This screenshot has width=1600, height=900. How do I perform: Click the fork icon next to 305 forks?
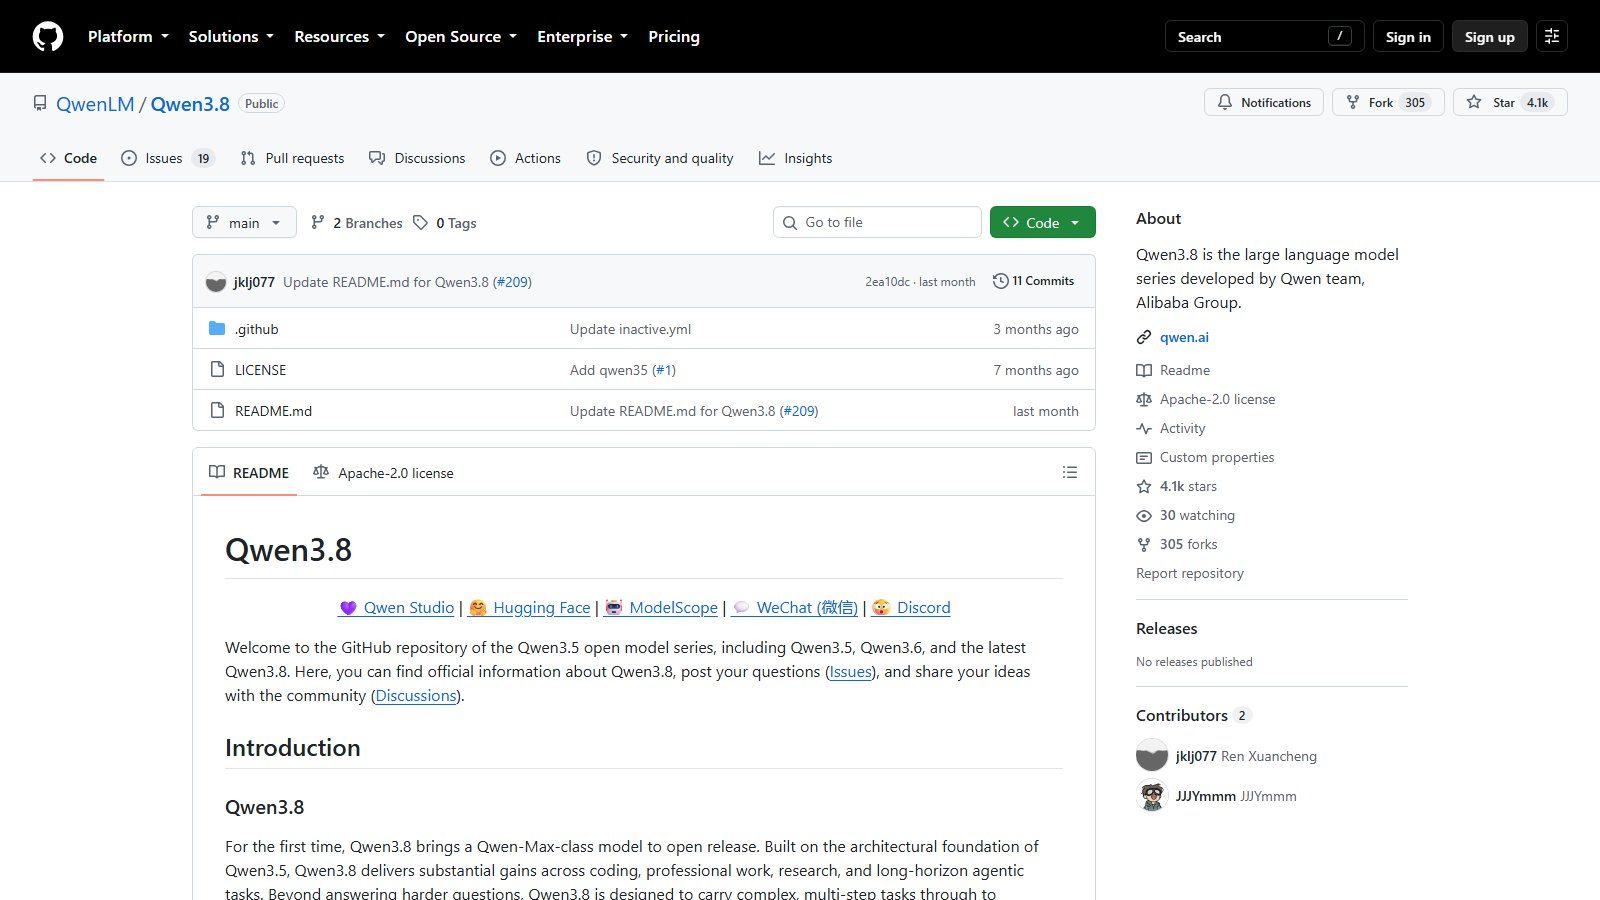[x=1144, y=545]
